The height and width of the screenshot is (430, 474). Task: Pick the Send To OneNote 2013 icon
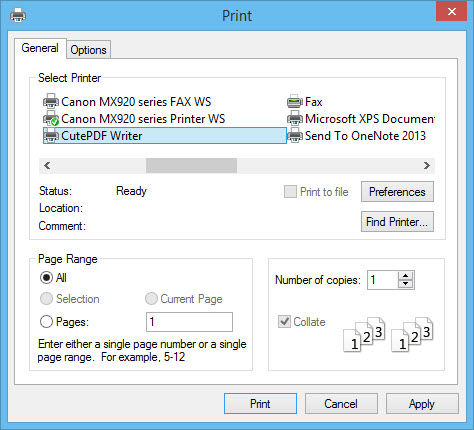[295, 135]
